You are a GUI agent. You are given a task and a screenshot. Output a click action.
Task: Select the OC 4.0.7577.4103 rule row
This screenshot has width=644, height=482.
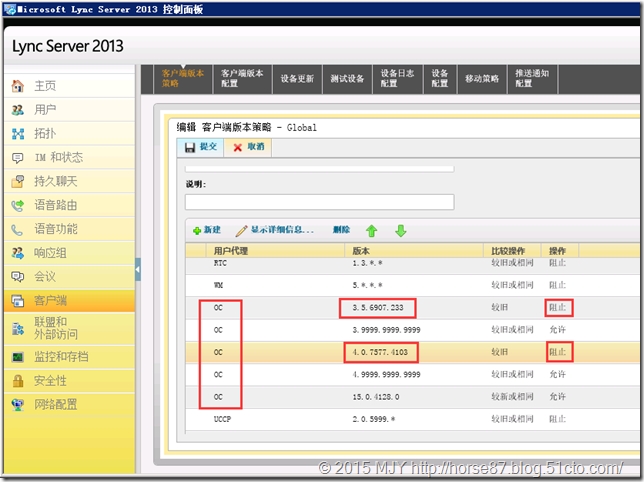[412, 352]
